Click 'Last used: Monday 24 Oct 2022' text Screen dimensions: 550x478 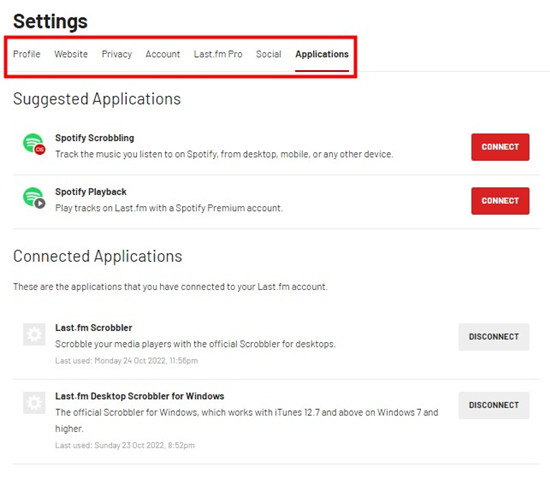[127, 361]
